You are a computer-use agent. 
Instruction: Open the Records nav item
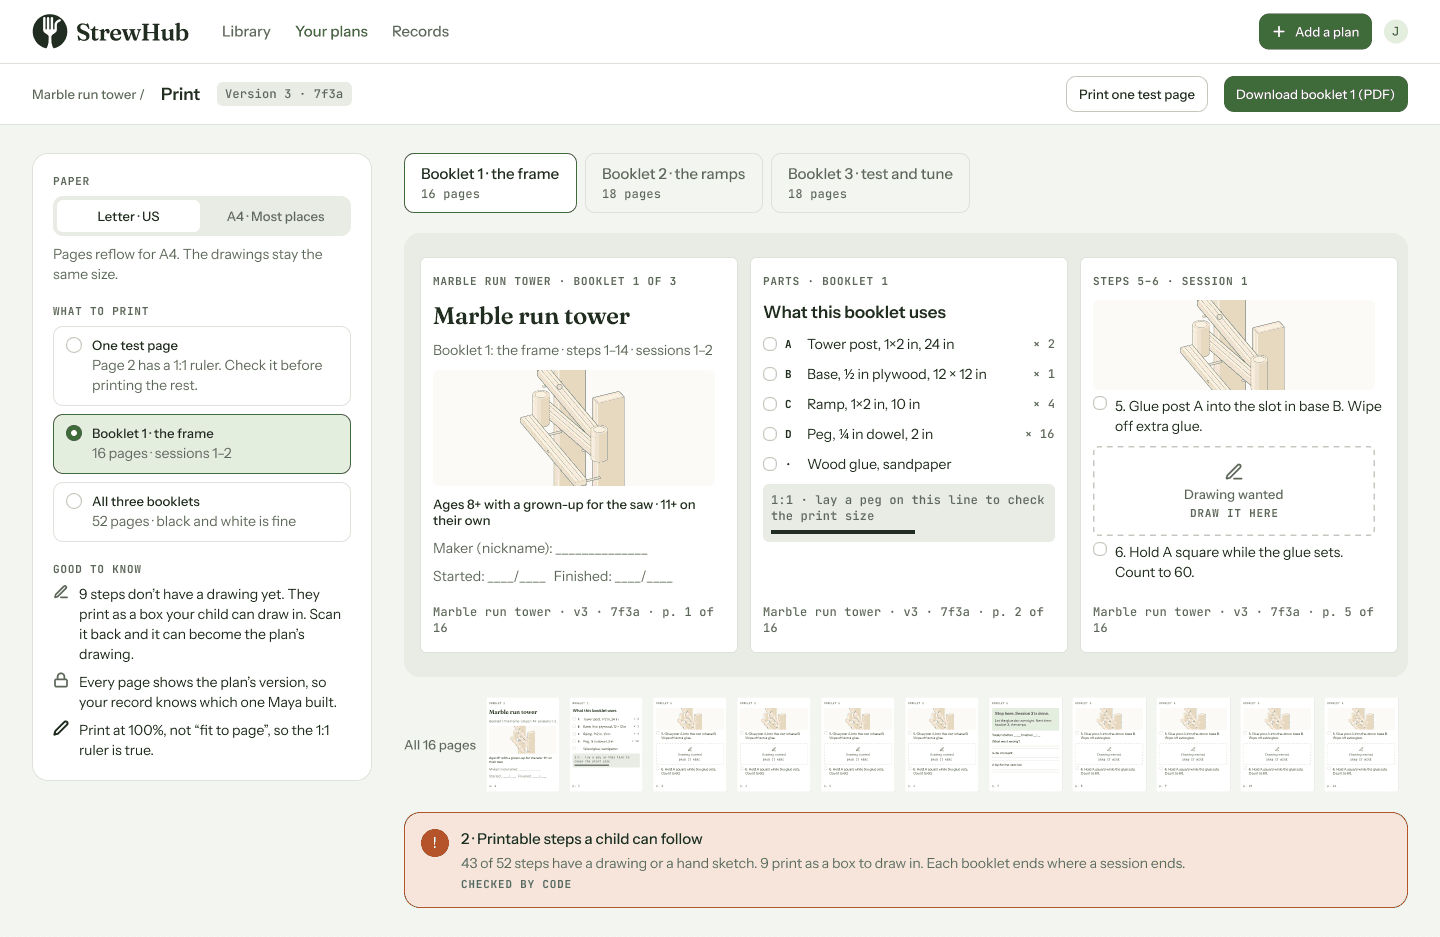click(x=420, y=32)
